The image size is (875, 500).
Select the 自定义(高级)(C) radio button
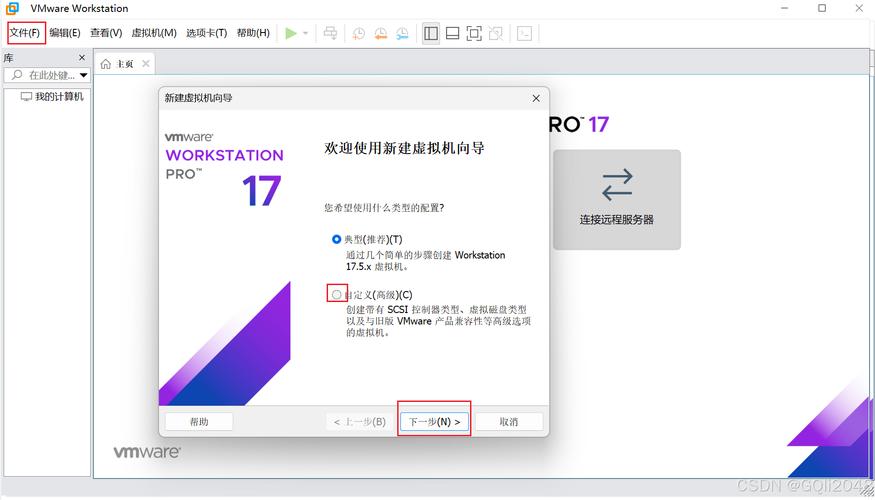pos(336,294)
